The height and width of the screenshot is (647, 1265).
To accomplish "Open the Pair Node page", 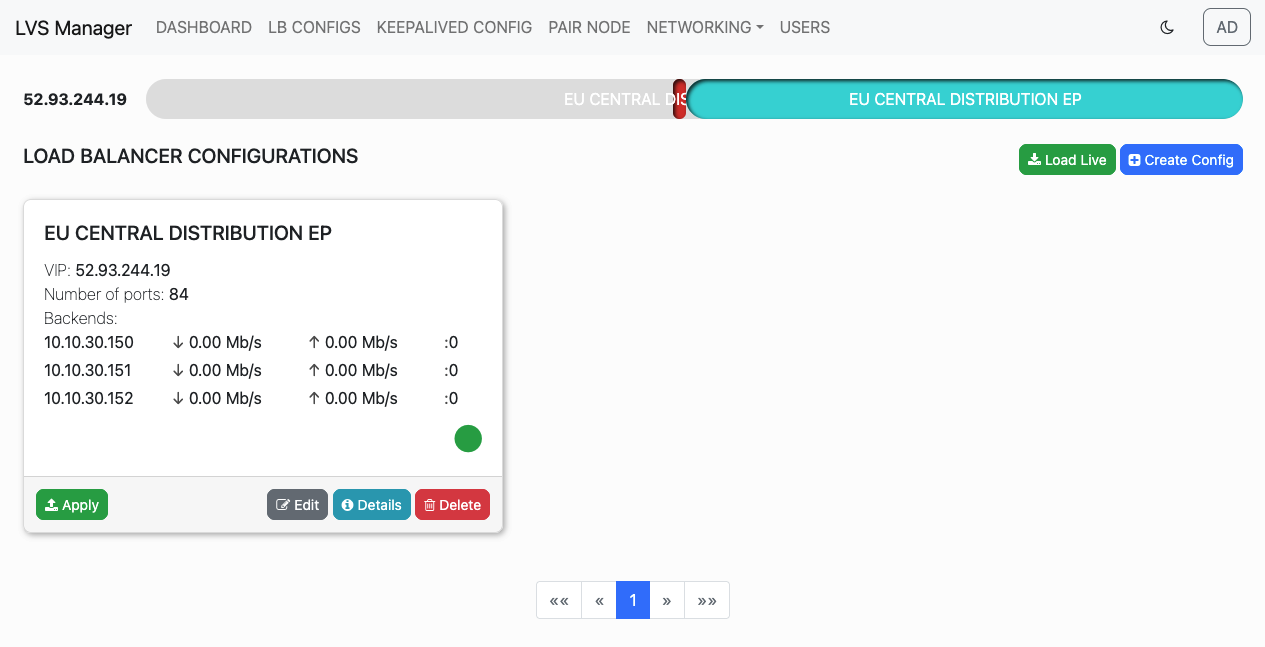I will pos(589,27).
